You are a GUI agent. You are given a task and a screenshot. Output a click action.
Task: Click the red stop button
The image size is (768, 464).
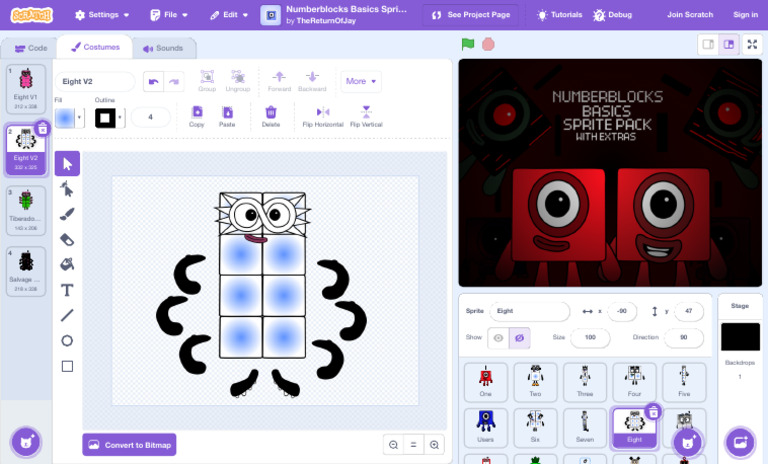click(488, 45)
